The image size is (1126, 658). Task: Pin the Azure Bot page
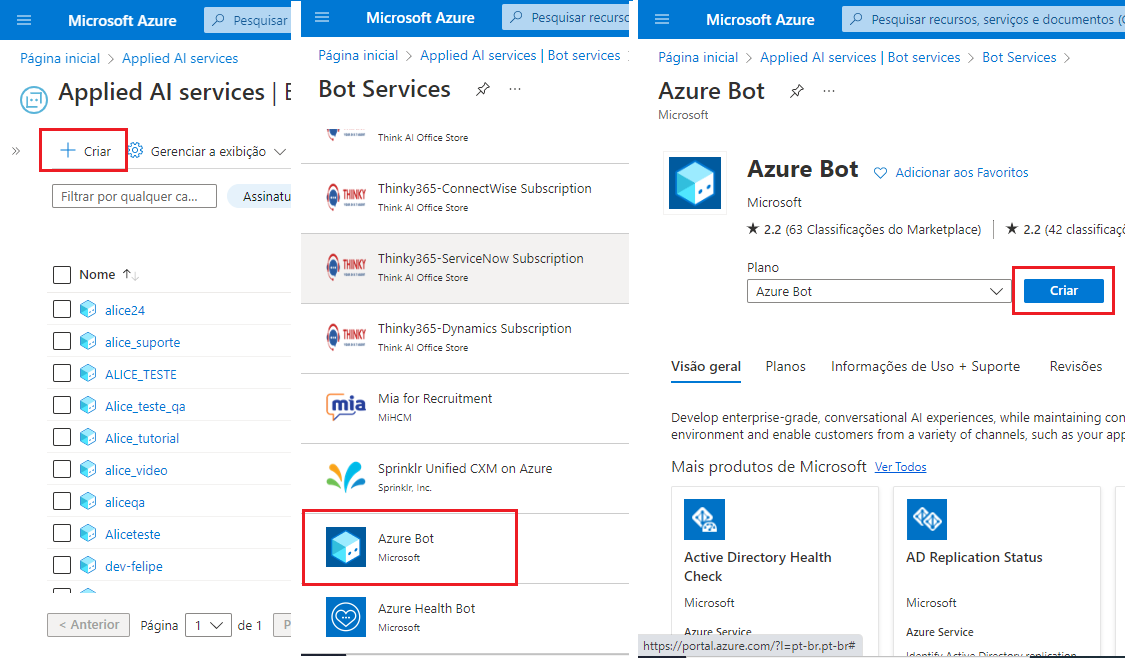pos(796,91)
